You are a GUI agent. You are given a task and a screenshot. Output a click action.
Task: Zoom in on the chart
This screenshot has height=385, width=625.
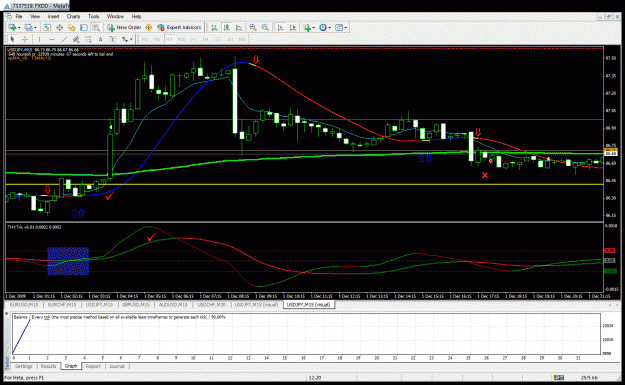253,28
